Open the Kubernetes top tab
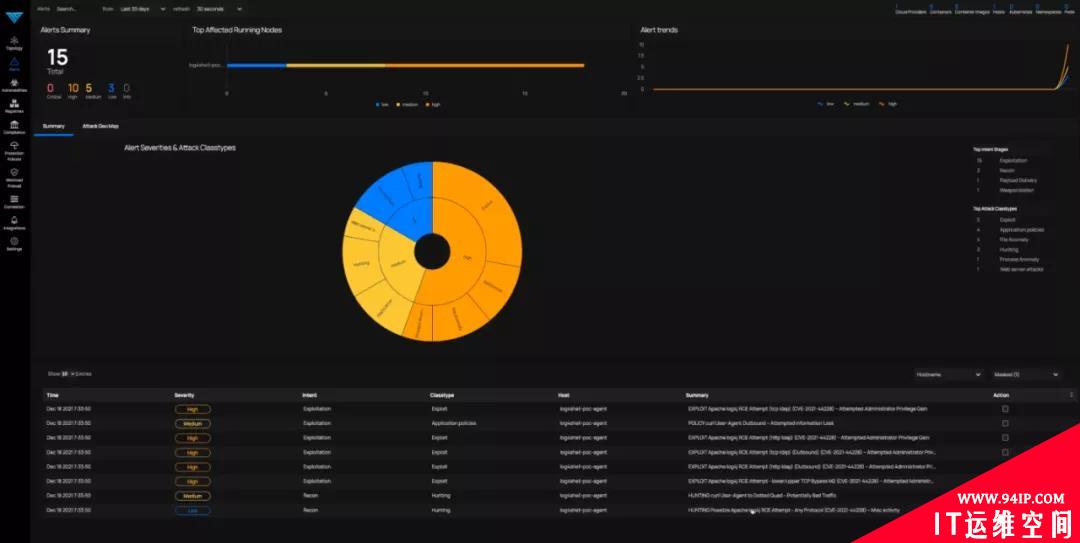This screenshot has height=543, width=1080. (x=1021, y=10)
